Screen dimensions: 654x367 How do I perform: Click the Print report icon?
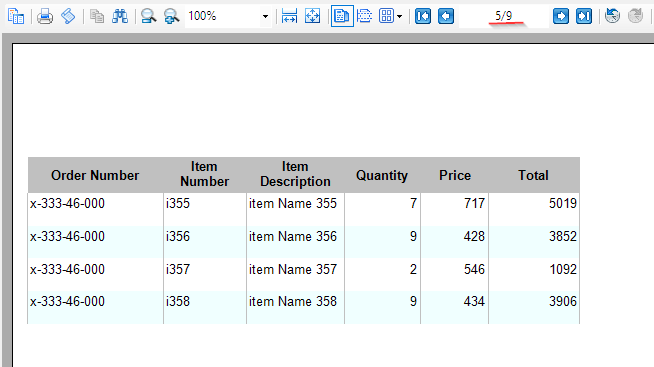[x=45, y=17]
